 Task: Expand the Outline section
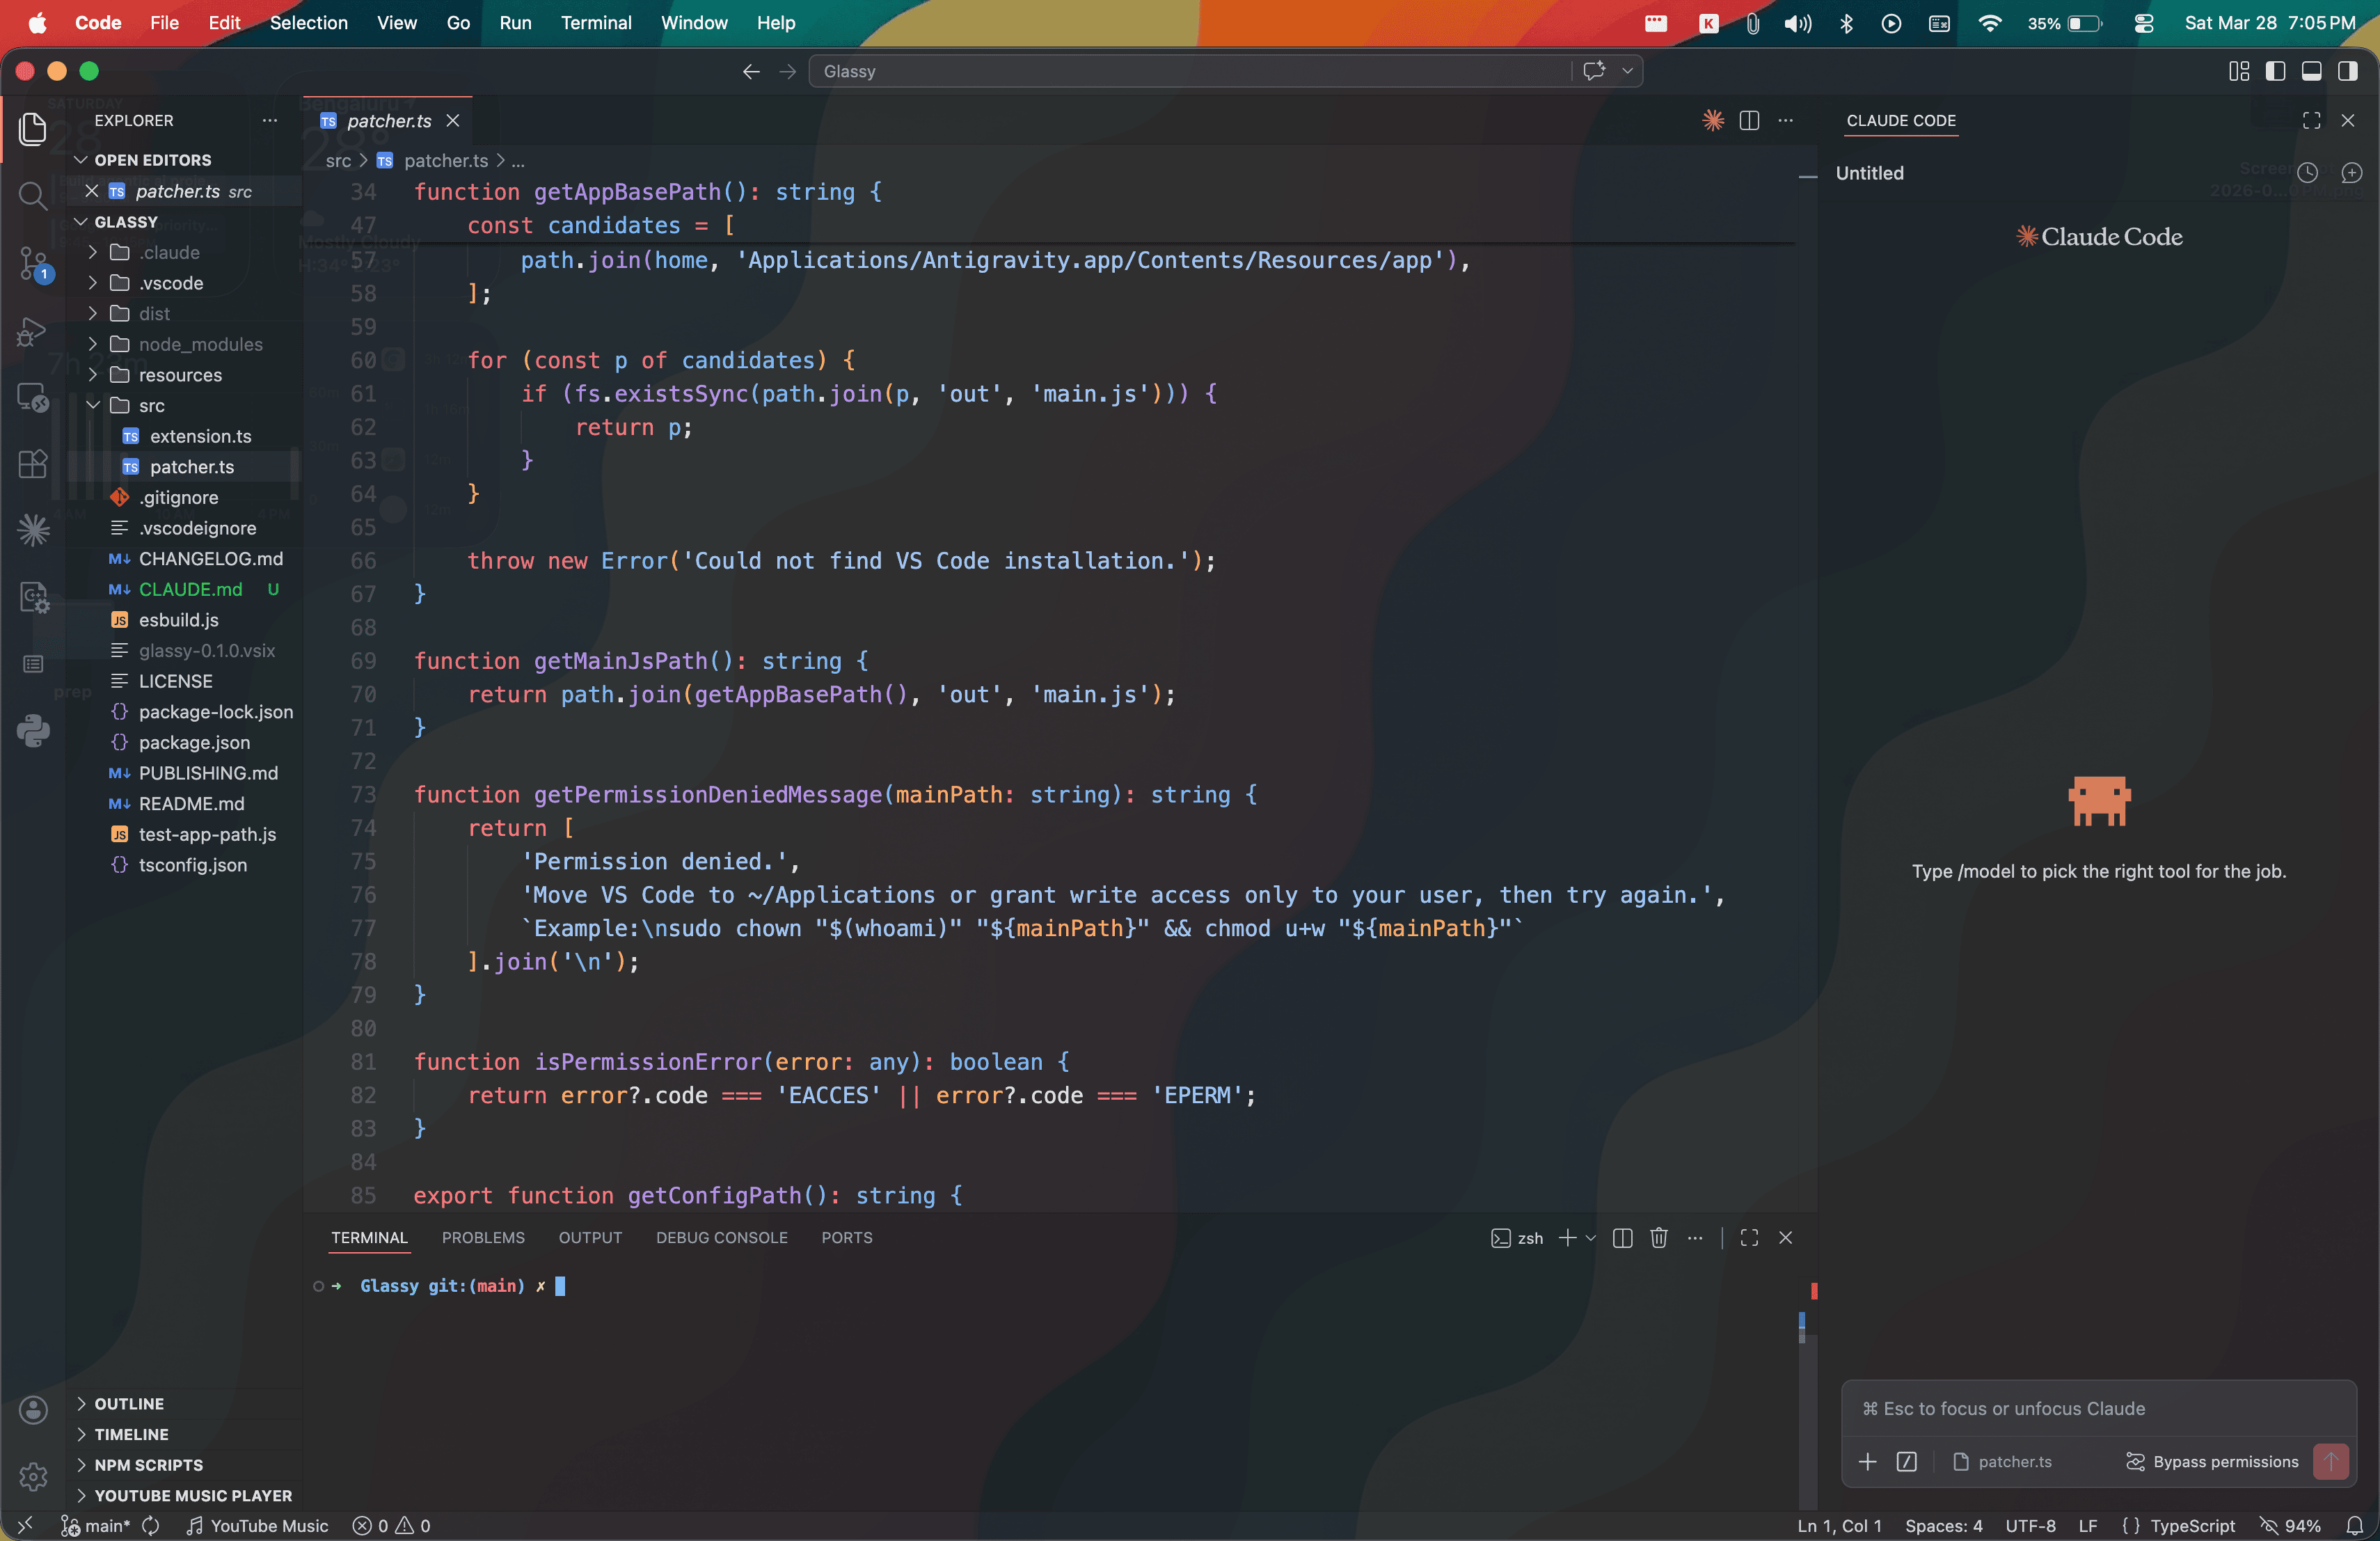coord(184,1404)
